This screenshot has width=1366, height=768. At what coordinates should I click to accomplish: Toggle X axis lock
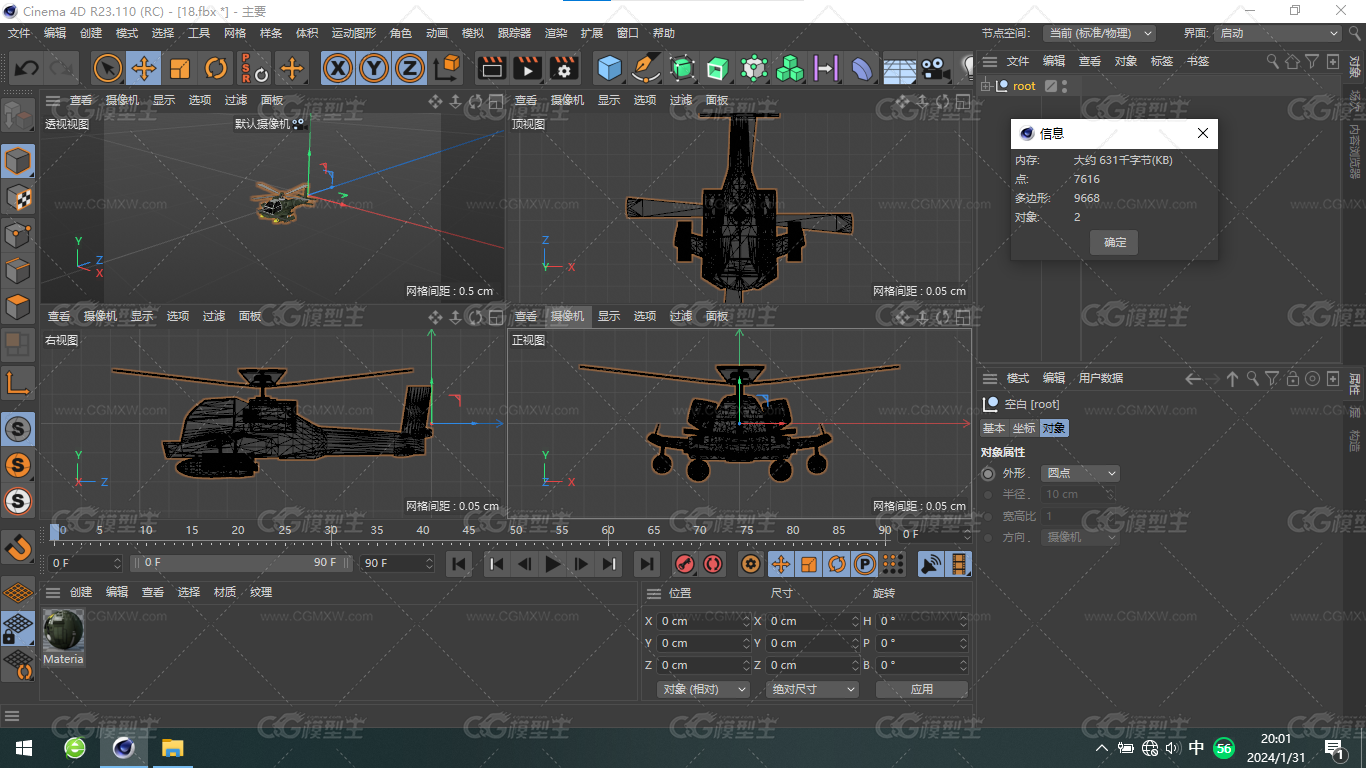[x=339, y=68]
